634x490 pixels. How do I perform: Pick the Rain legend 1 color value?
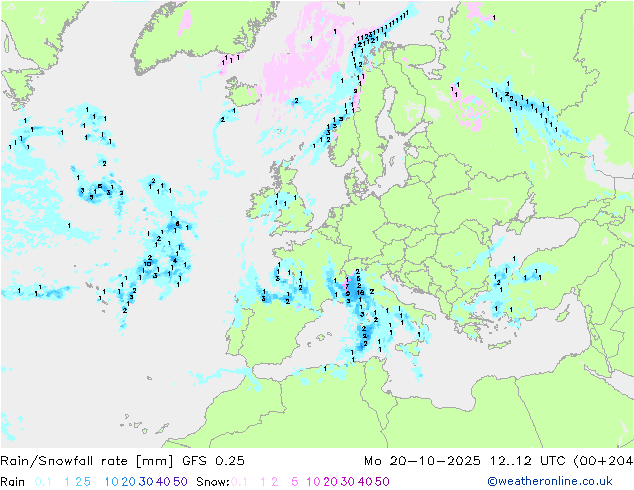67,482
